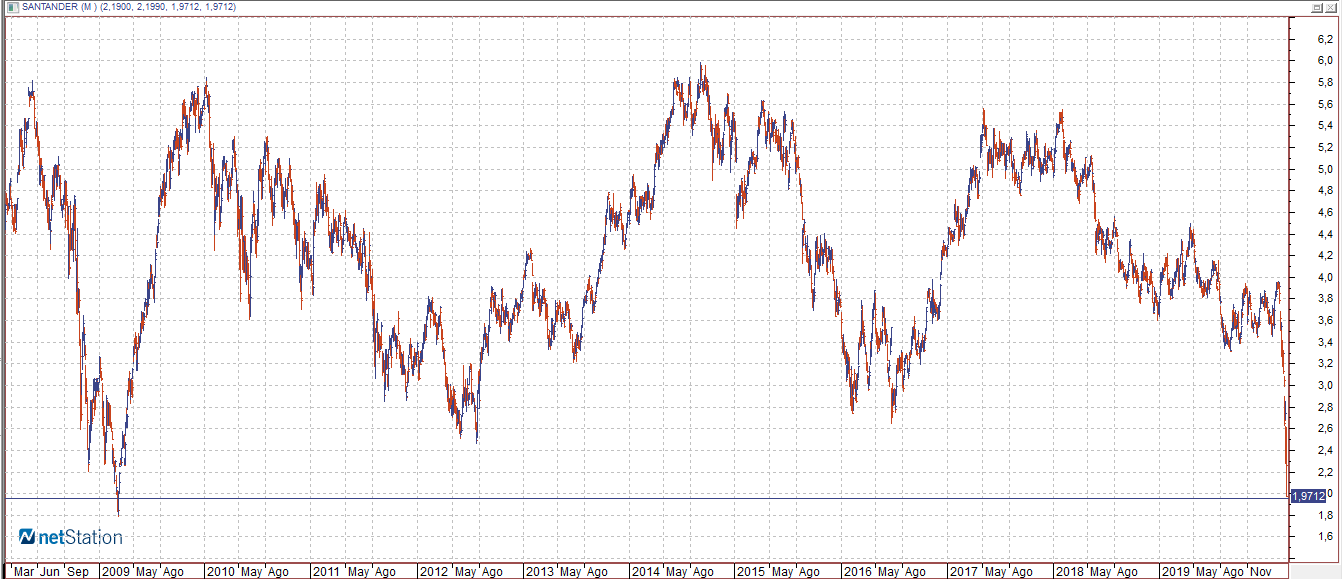Select the 2016 label on time axis

(859, 572)
